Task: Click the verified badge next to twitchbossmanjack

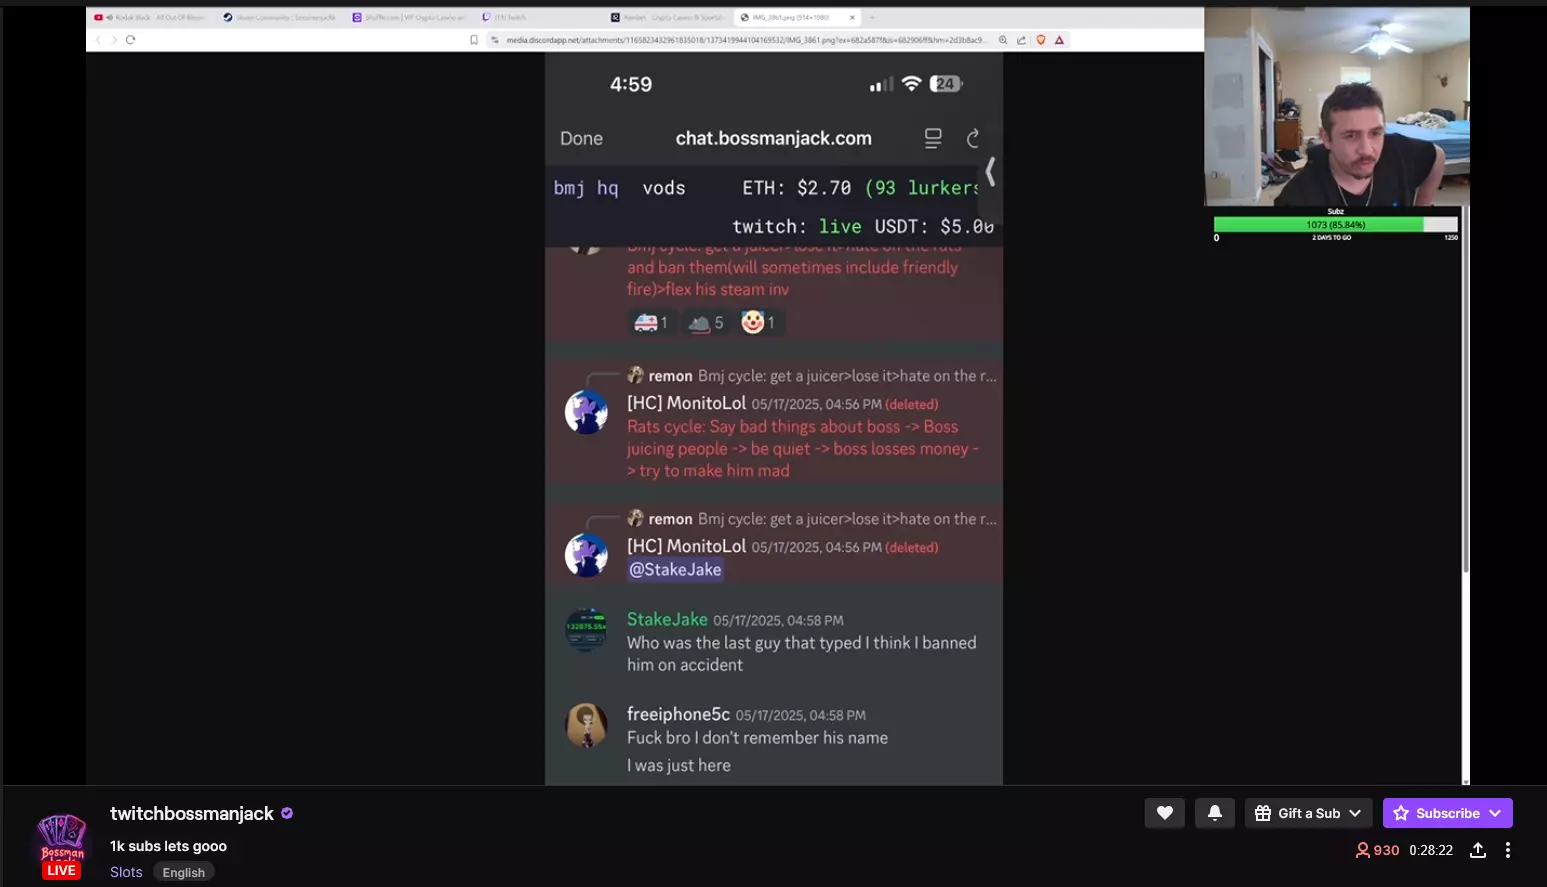Action: click(x=287, y=814)
